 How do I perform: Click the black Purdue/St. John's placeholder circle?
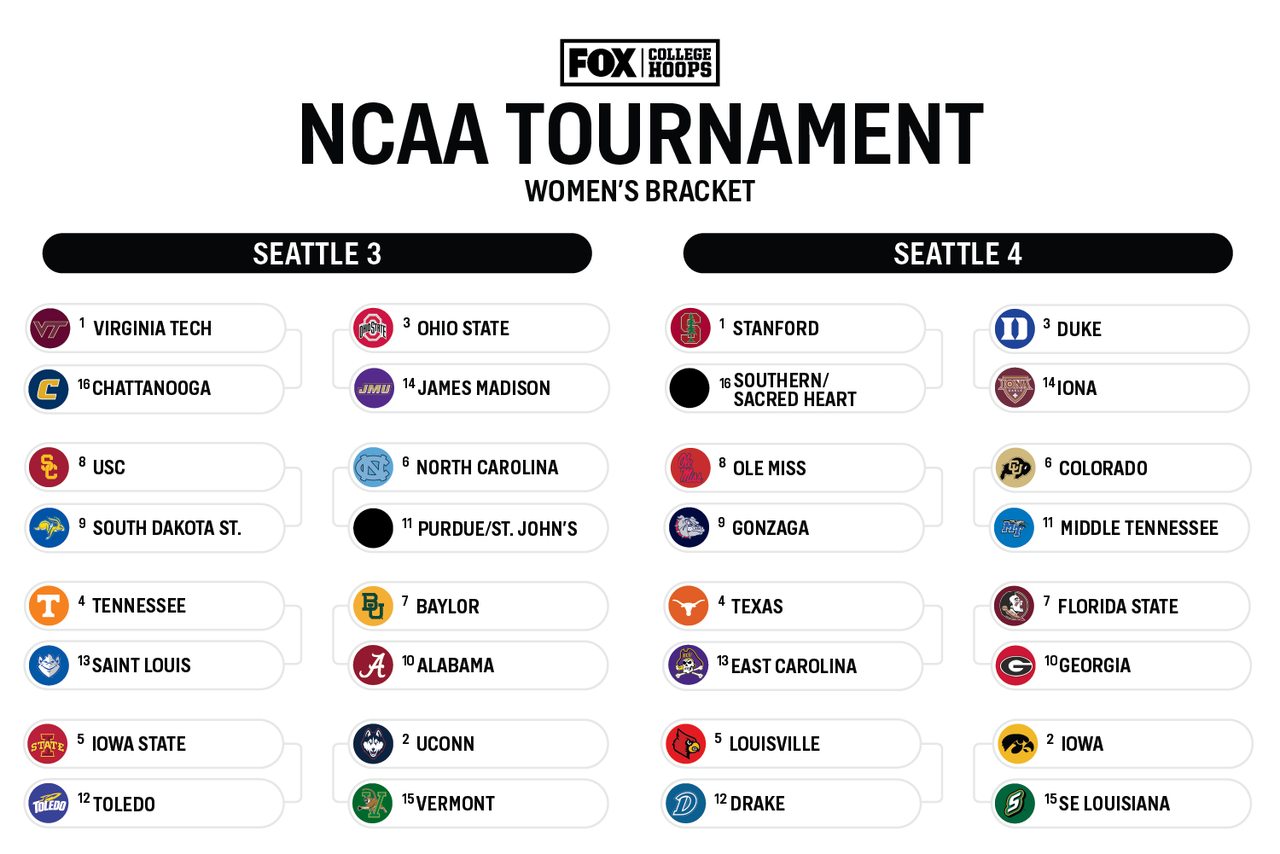[x=373, y=528]
